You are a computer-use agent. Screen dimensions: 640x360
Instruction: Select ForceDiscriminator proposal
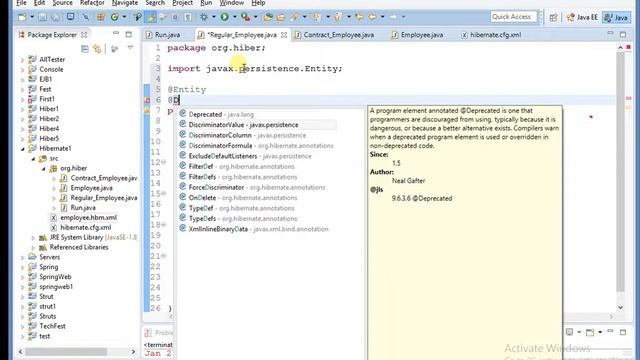pos(258,187)
